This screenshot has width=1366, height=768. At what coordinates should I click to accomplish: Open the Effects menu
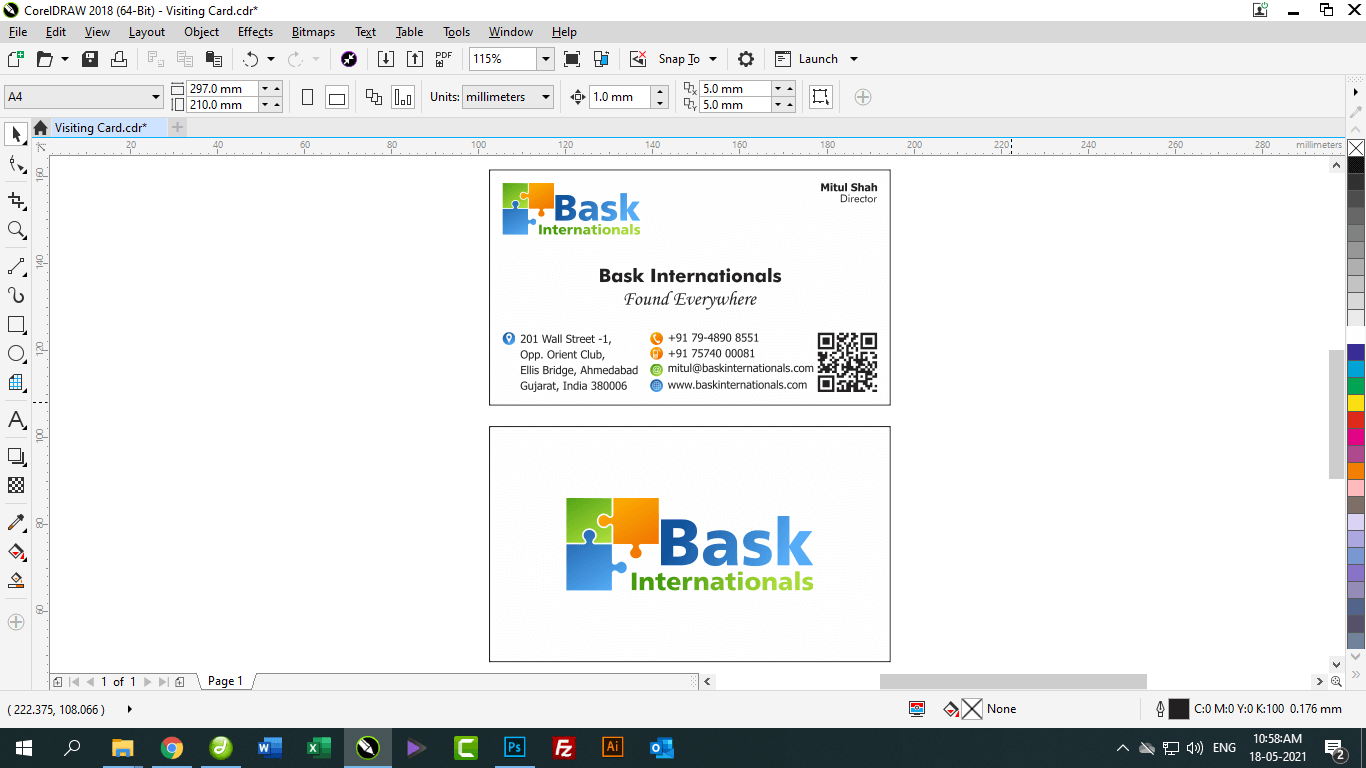pos(255,32)
